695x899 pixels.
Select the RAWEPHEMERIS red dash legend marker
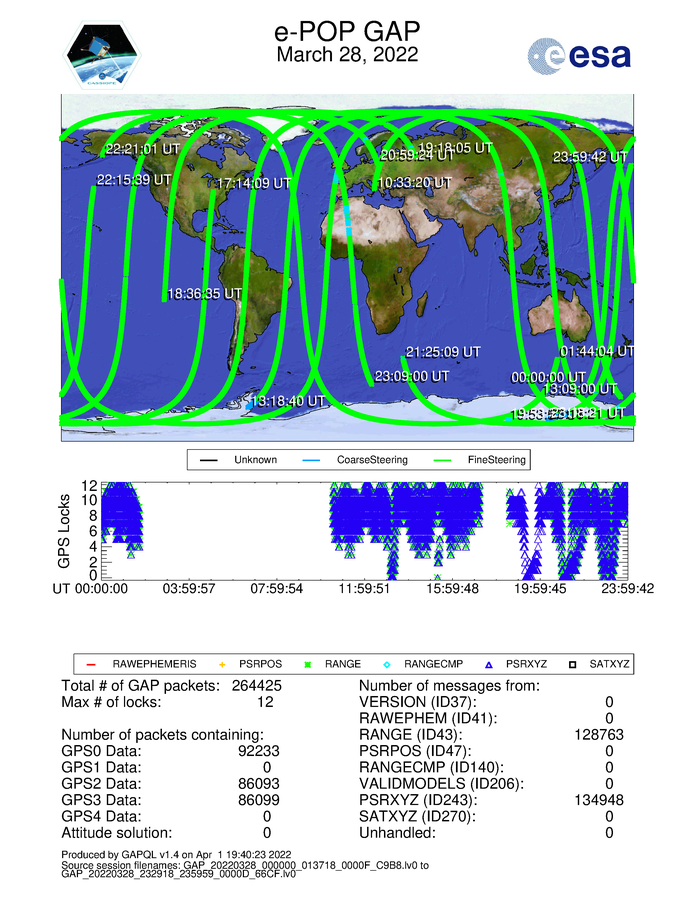point(90,664)
